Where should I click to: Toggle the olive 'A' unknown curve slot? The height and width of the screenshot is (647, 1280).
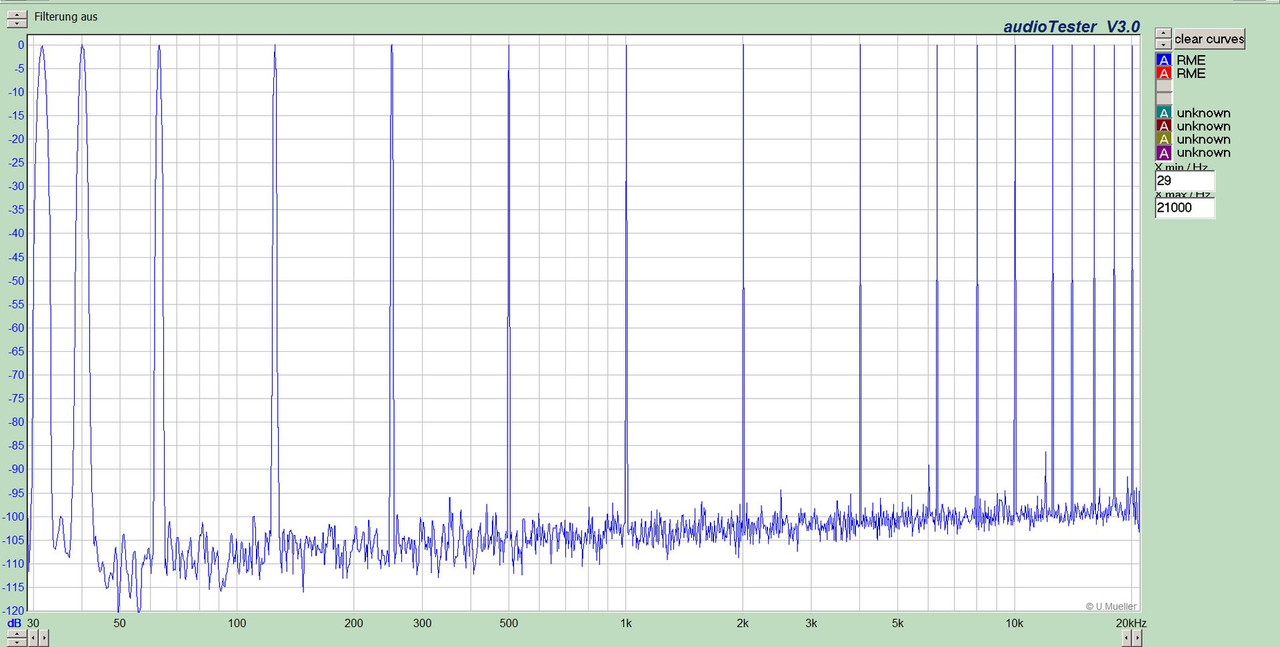pyautogui.click(x=1163, y=139)
